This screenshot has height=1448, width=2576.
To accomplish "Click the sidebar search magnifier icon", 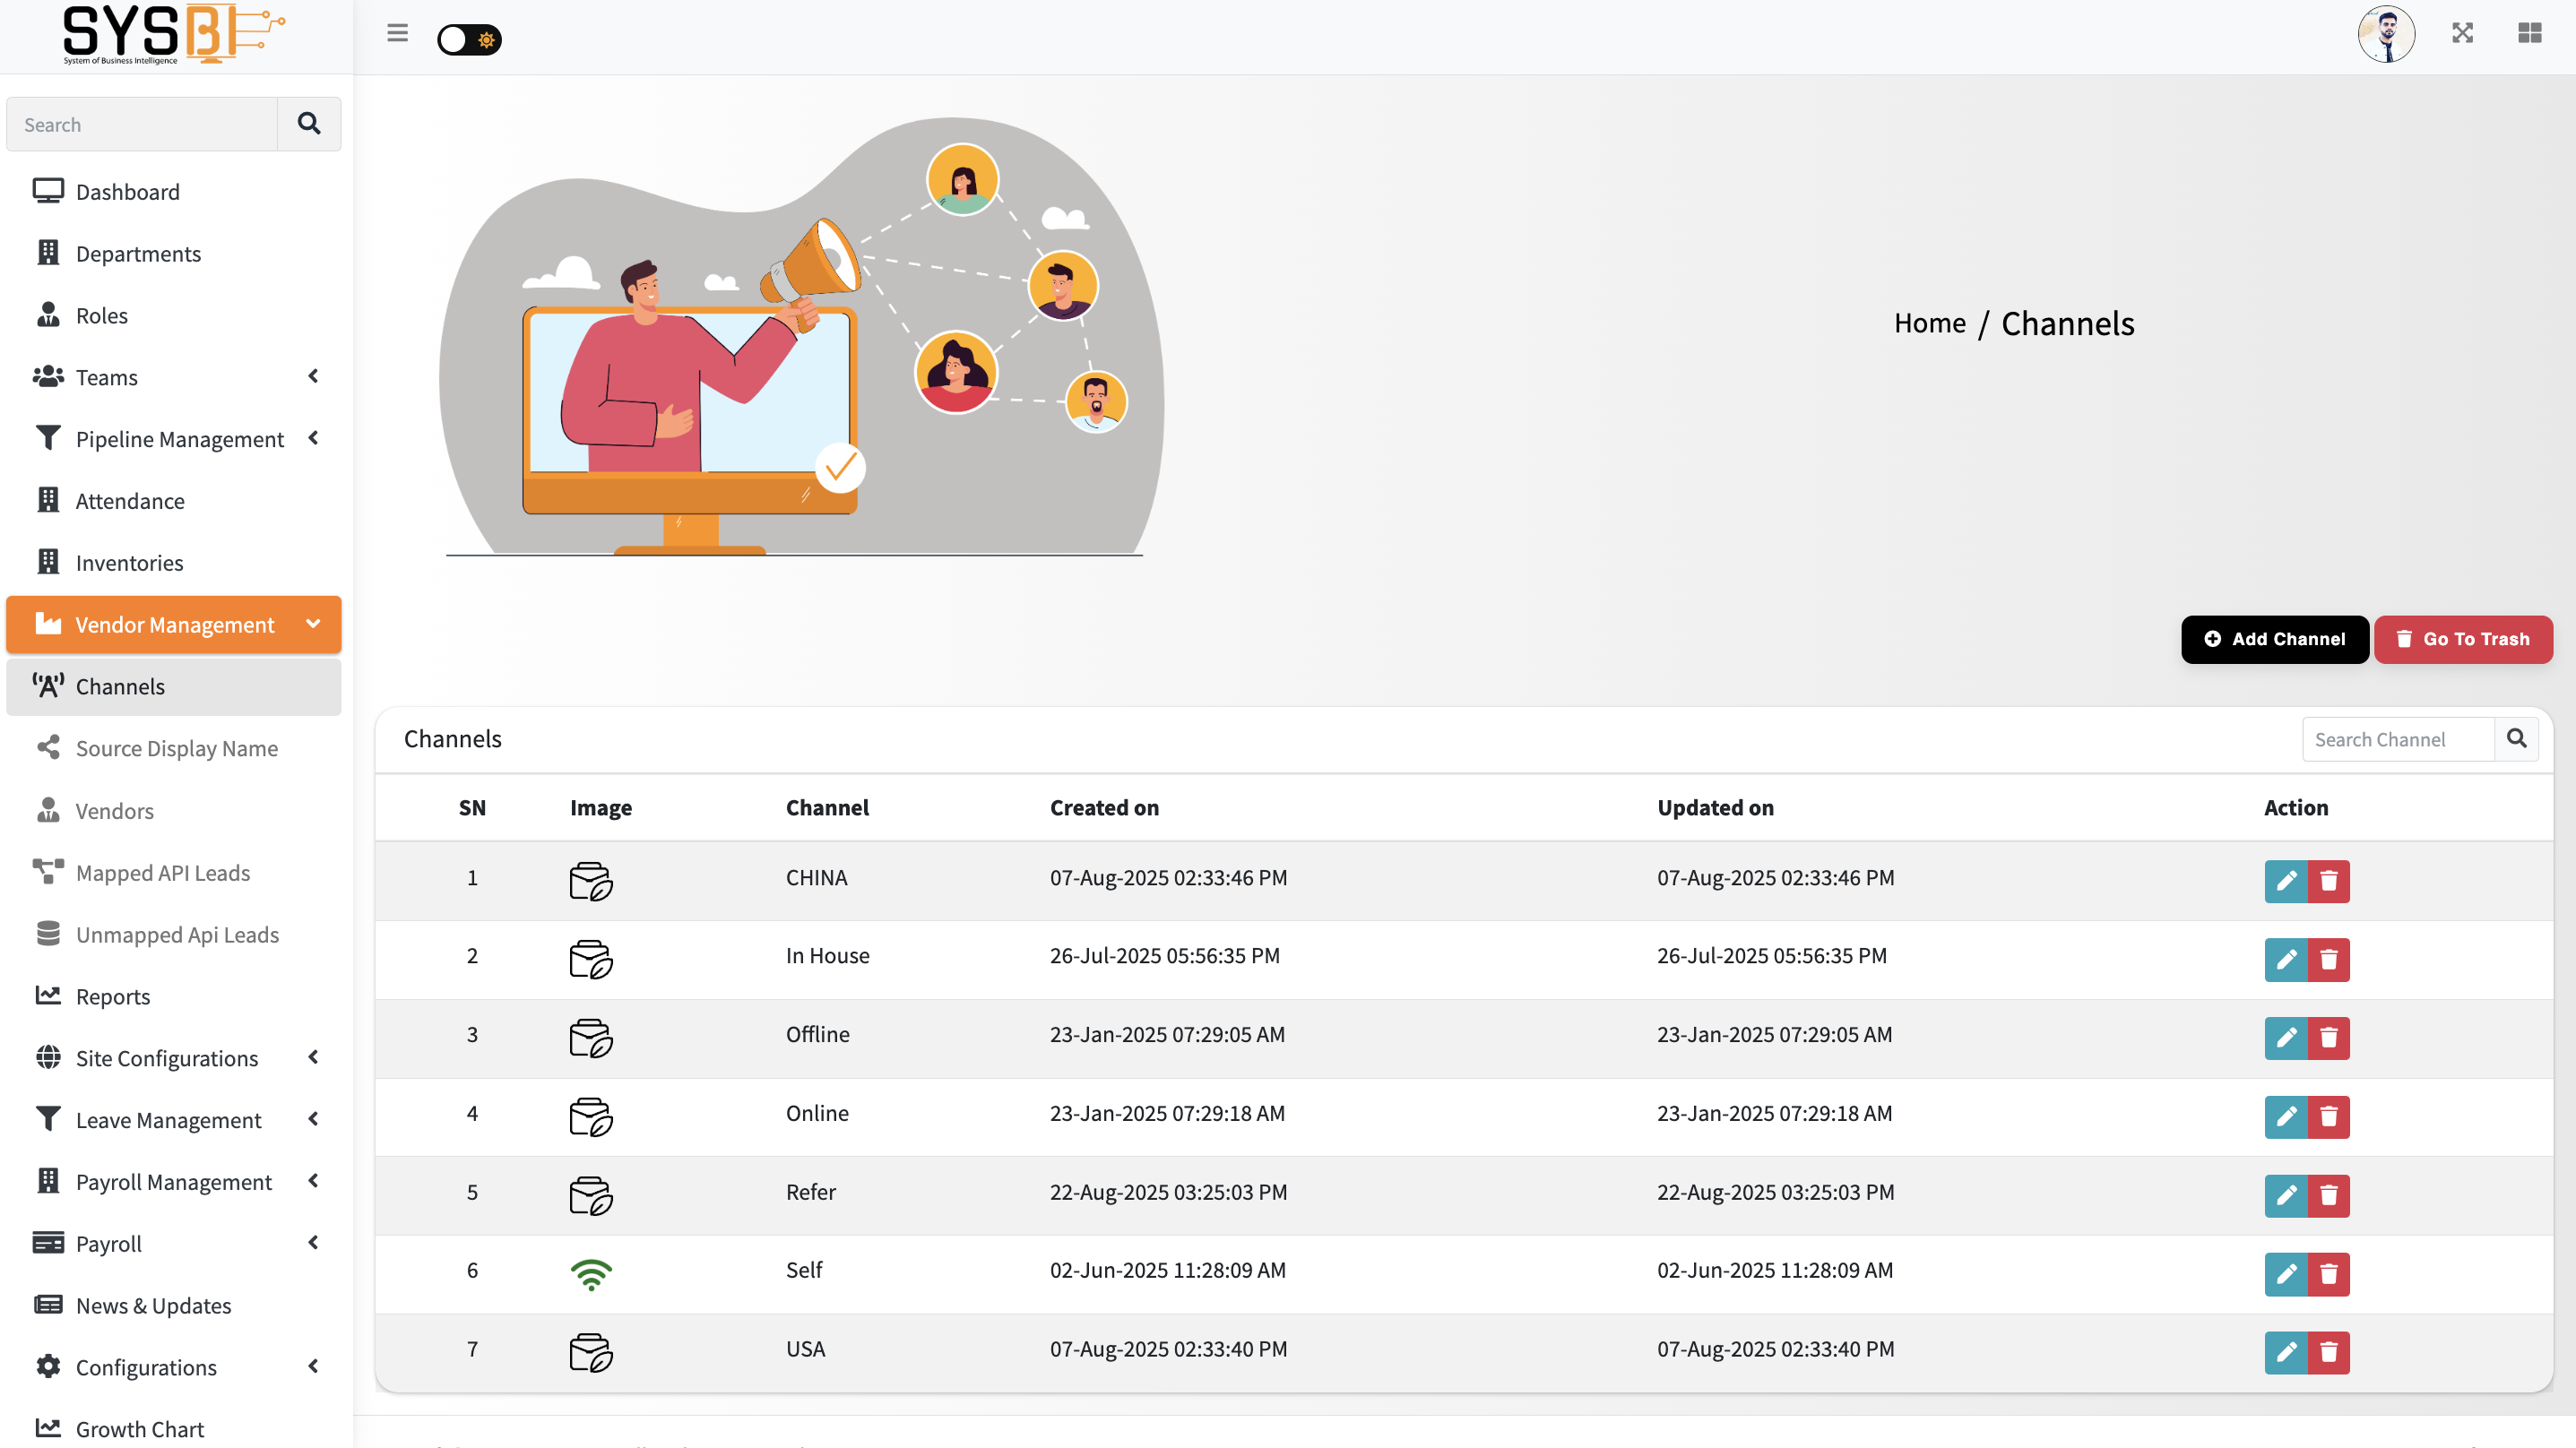I will (309, 124).
